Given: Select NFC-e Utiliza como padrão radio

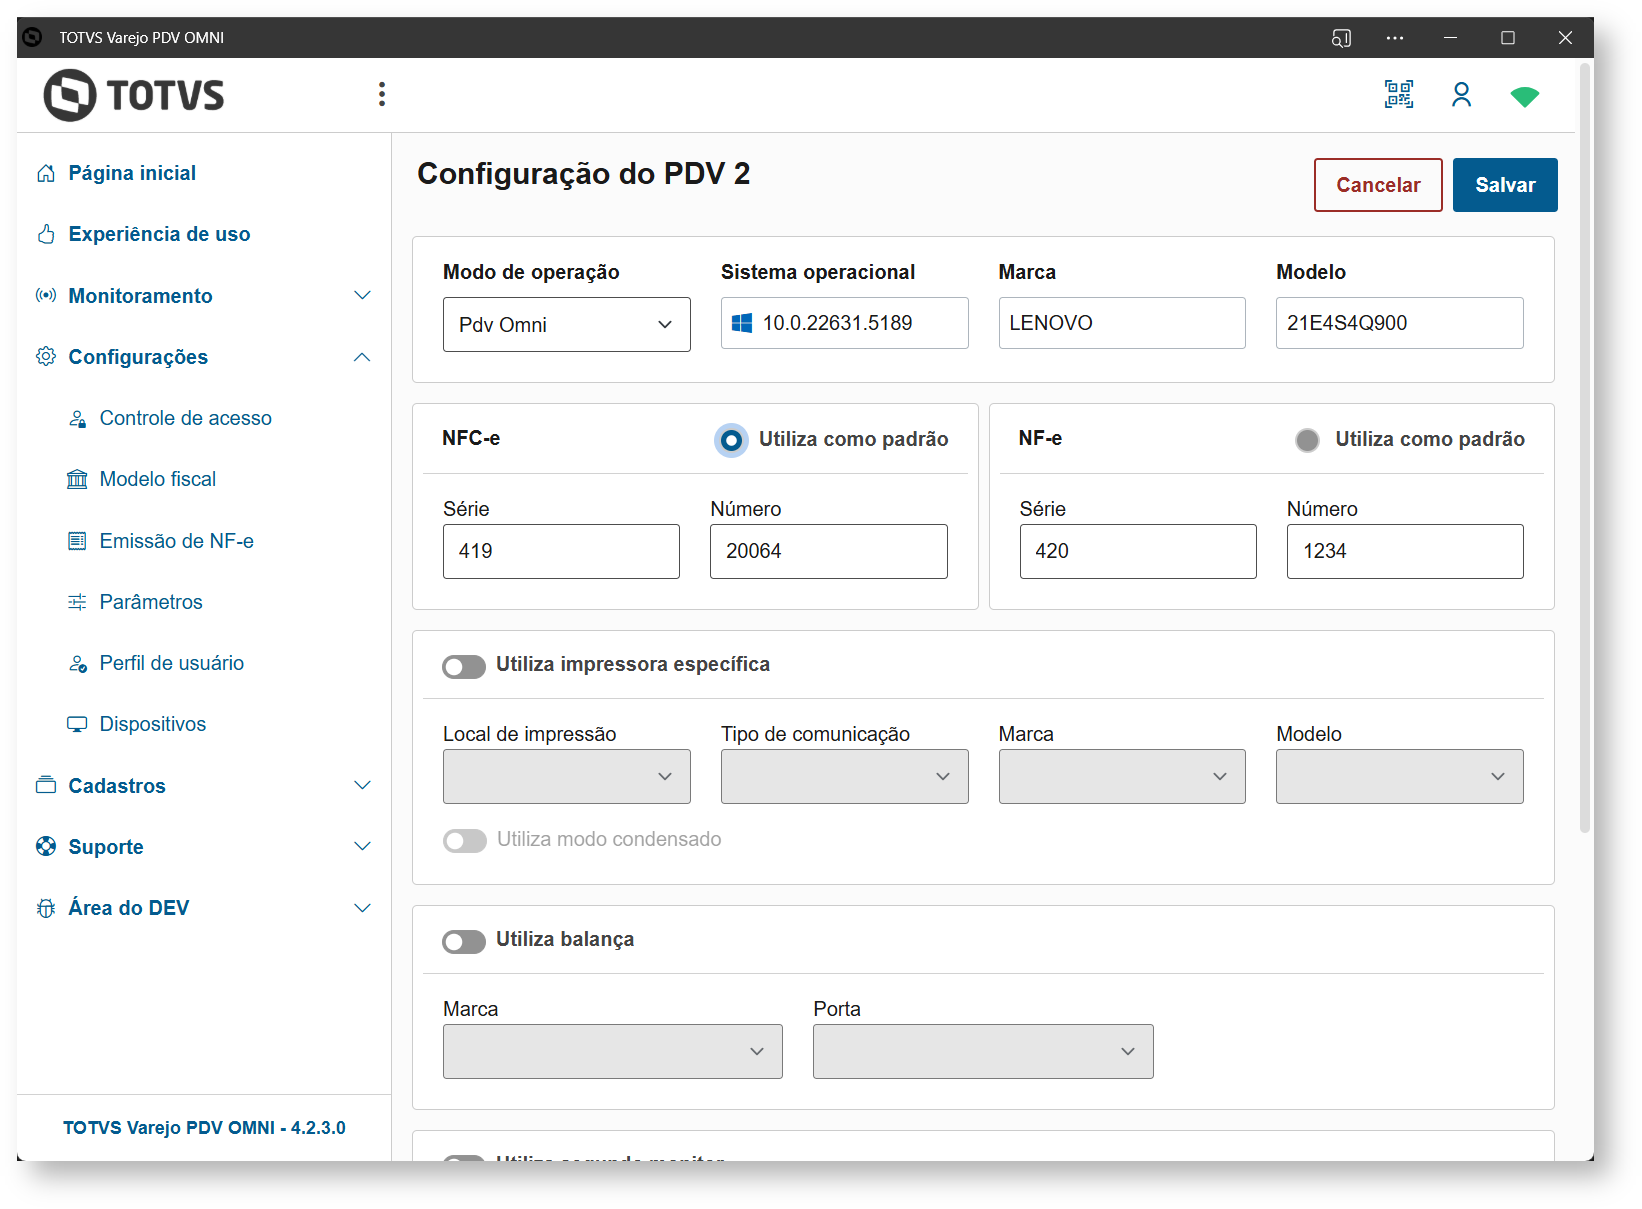Looking at the screenshot, I should tap(732, 440).
